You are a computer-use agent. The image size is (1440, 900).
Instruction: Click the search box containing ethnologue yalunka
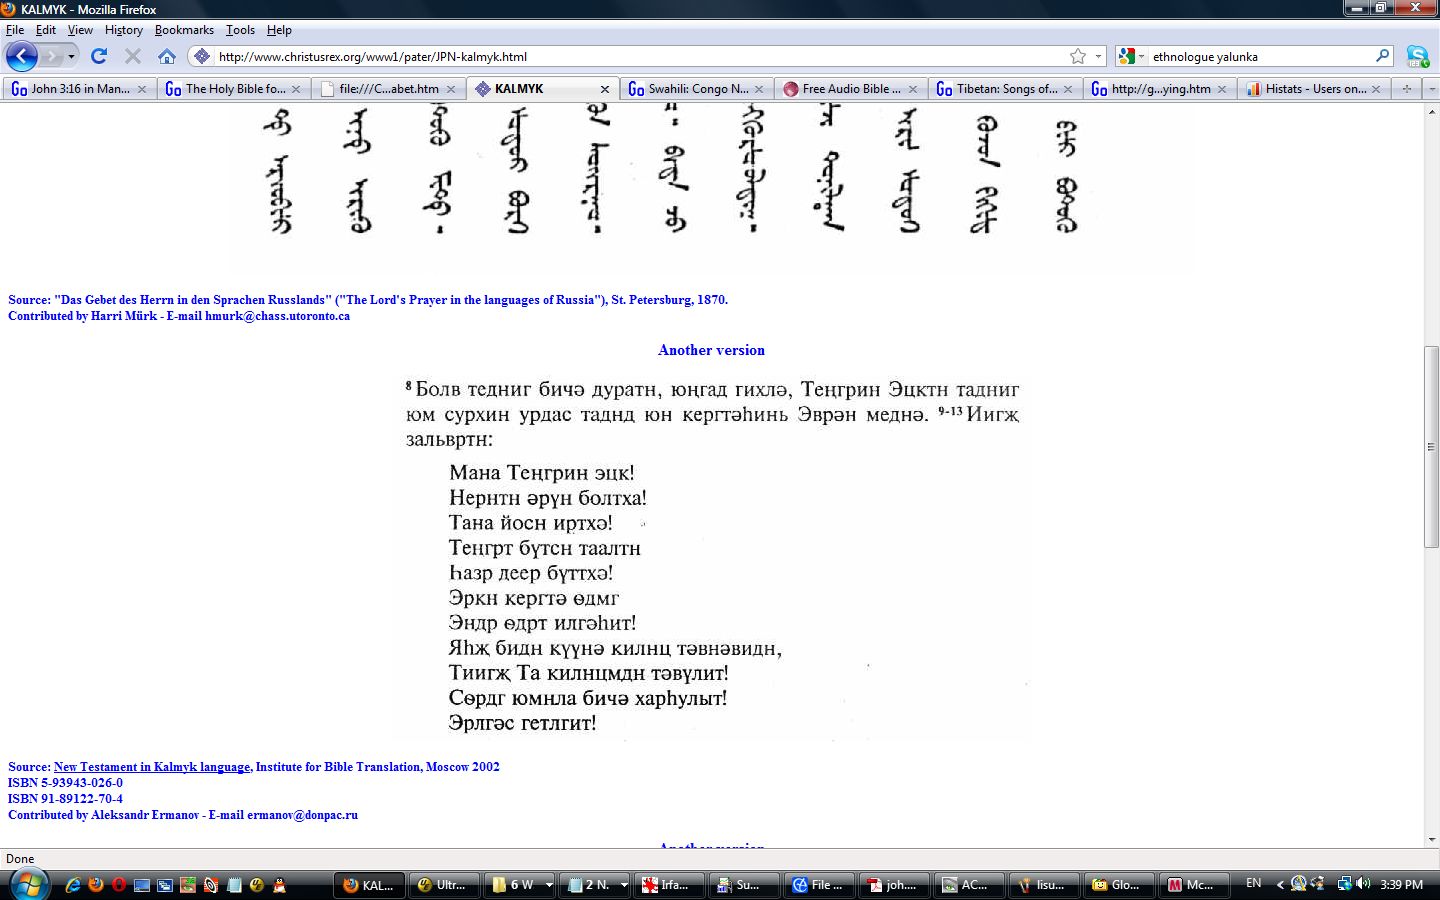[1260, 57]
